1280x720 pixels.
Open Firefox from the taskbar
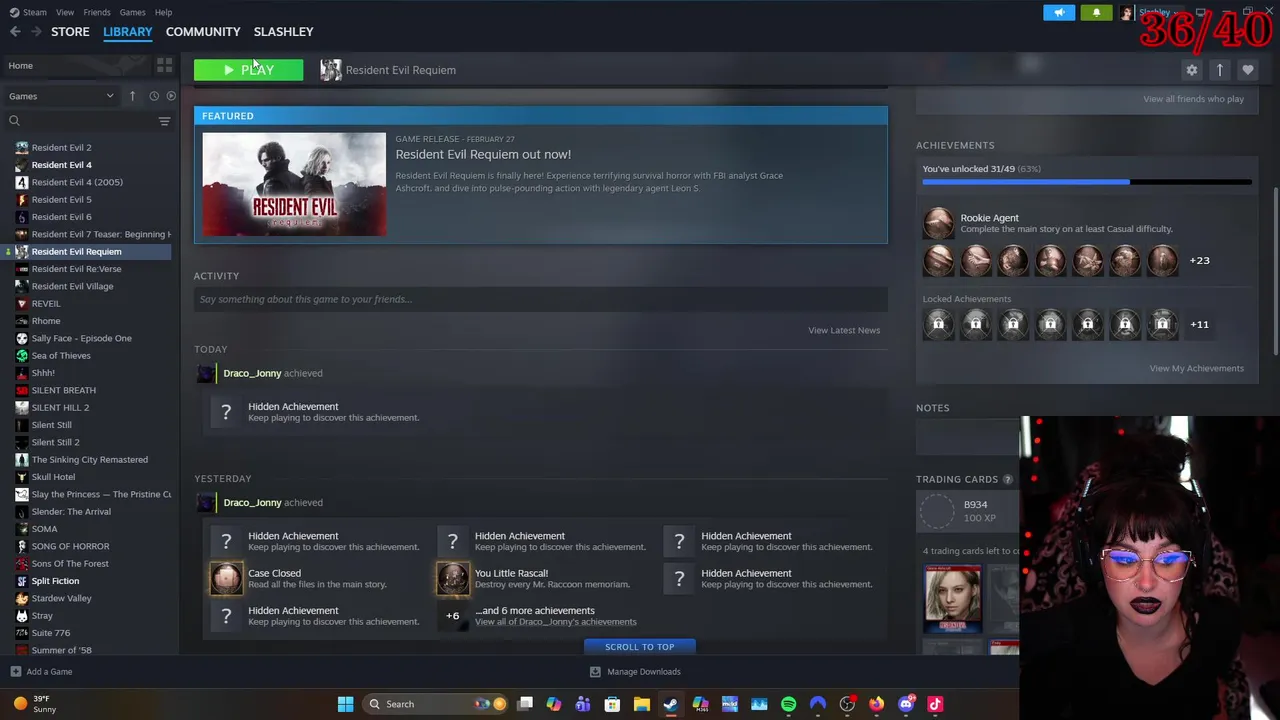[x=876, y=704]
